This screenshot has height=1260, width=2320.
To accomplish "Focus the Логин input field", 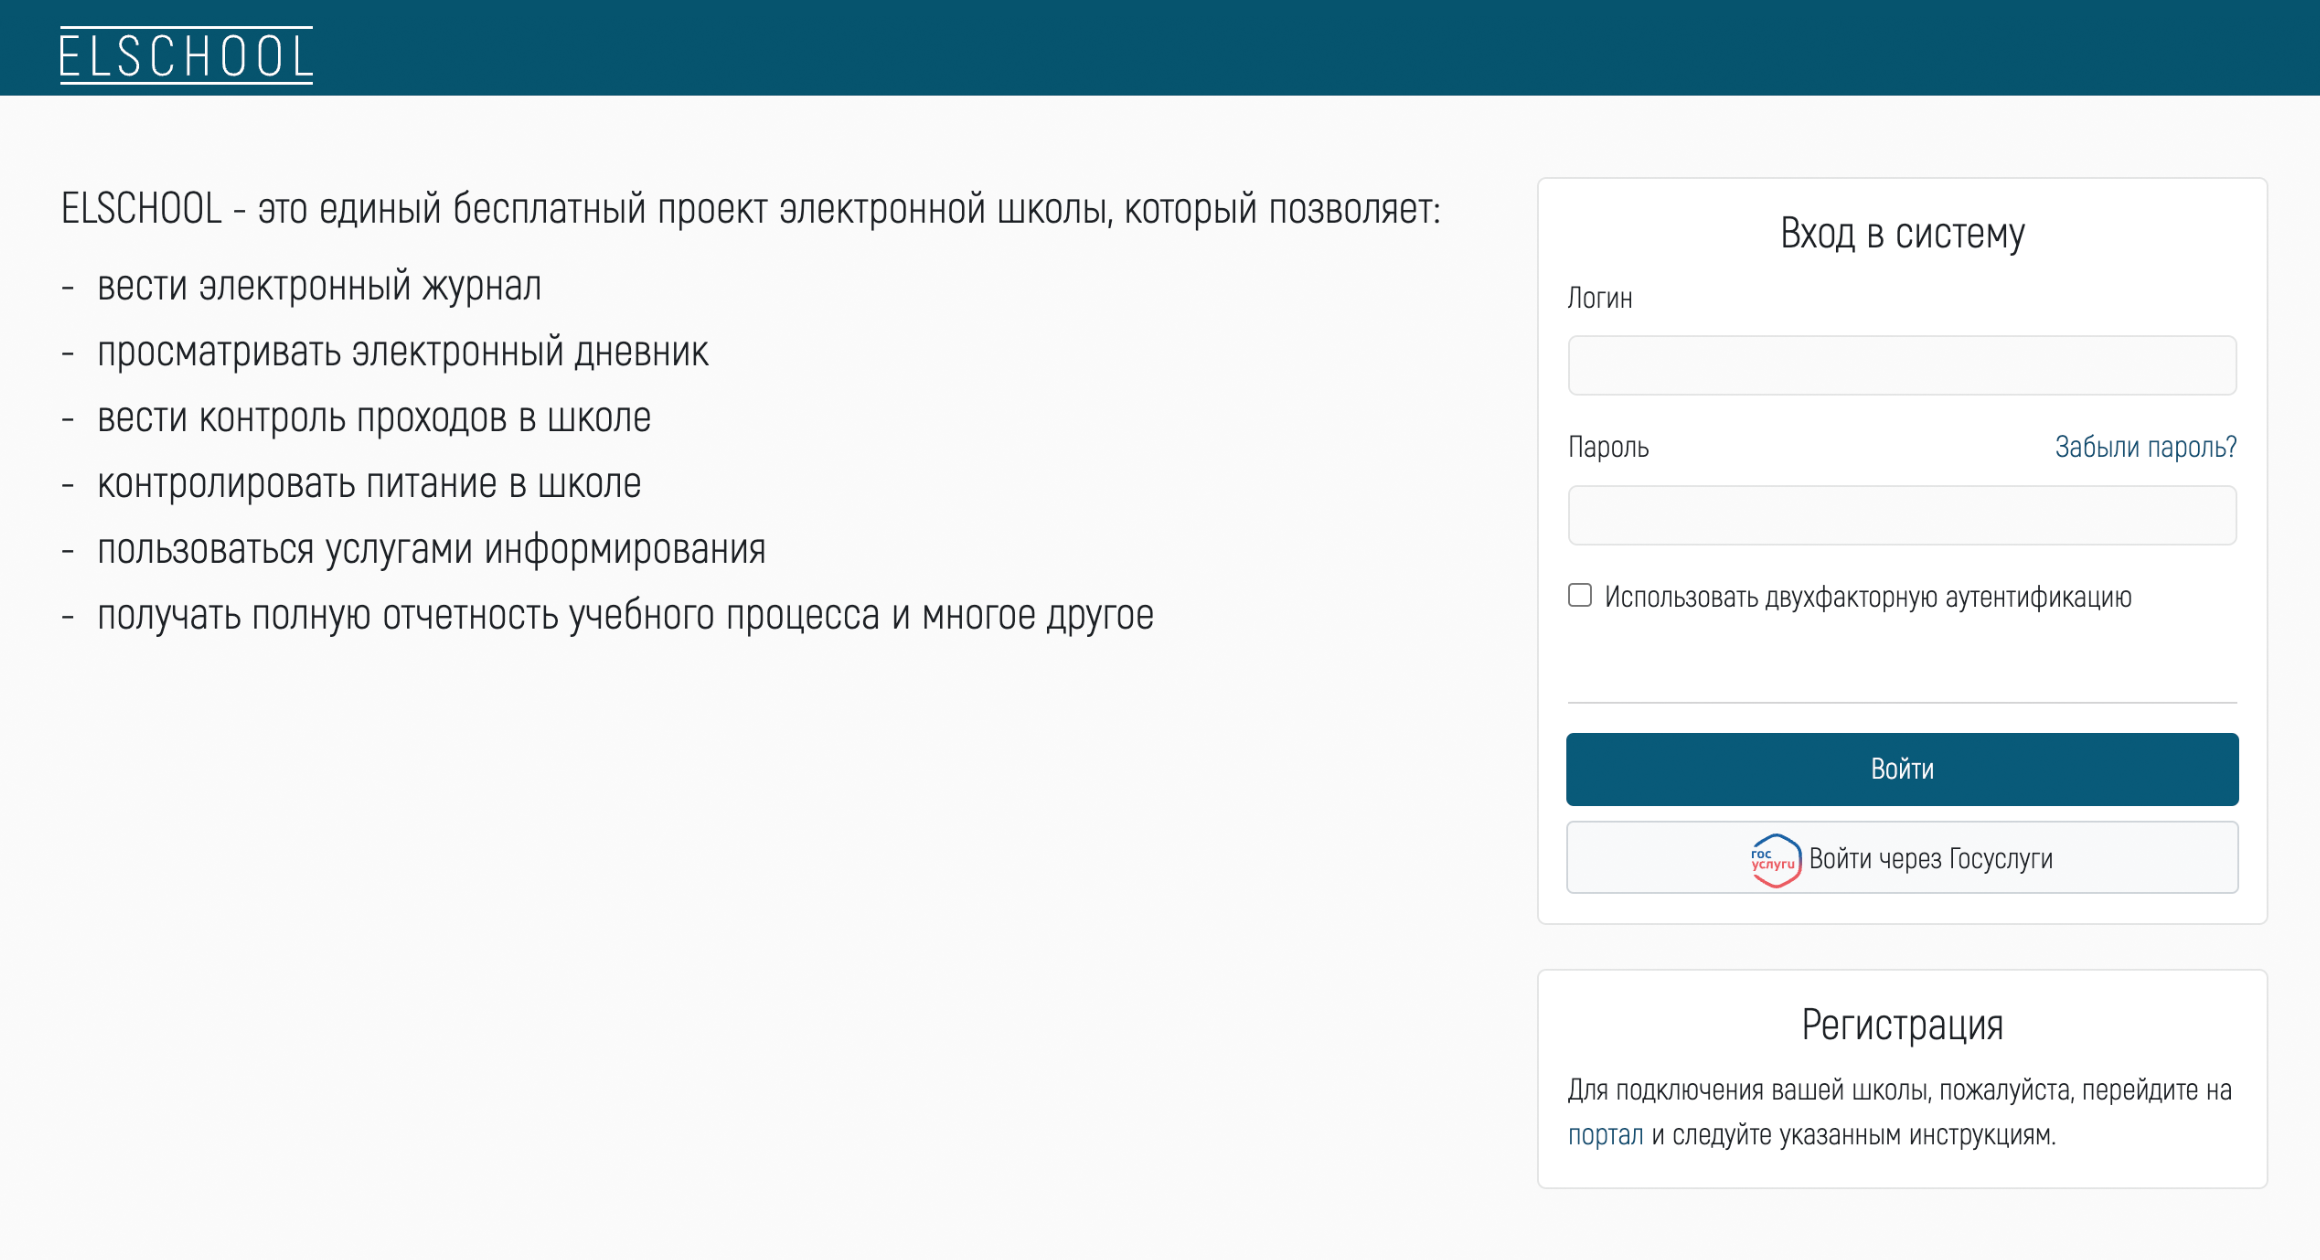I will [1902, 365].
